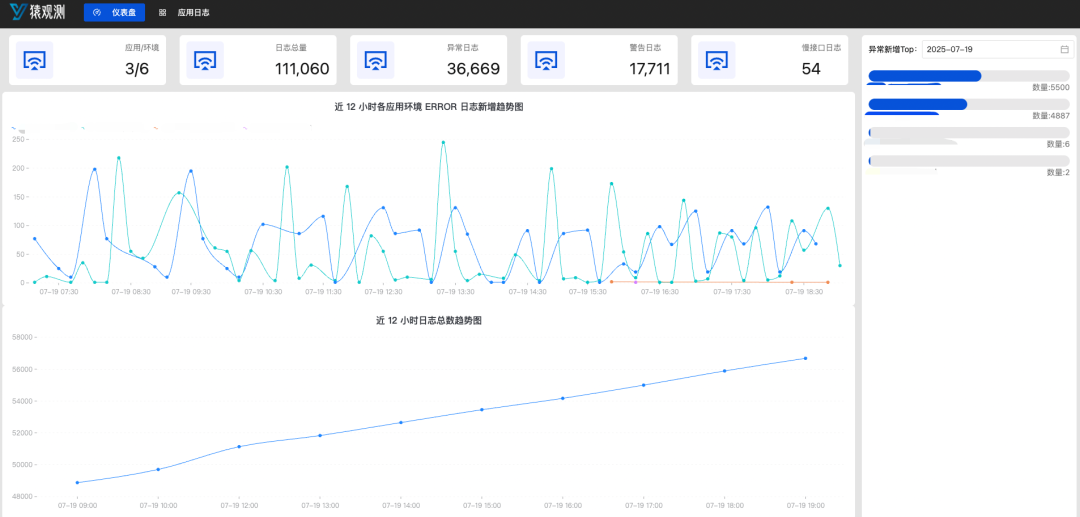Click the 07-19 10:30 axis label
This screenshot has height=517, width=1080.
tap(263, 292)
